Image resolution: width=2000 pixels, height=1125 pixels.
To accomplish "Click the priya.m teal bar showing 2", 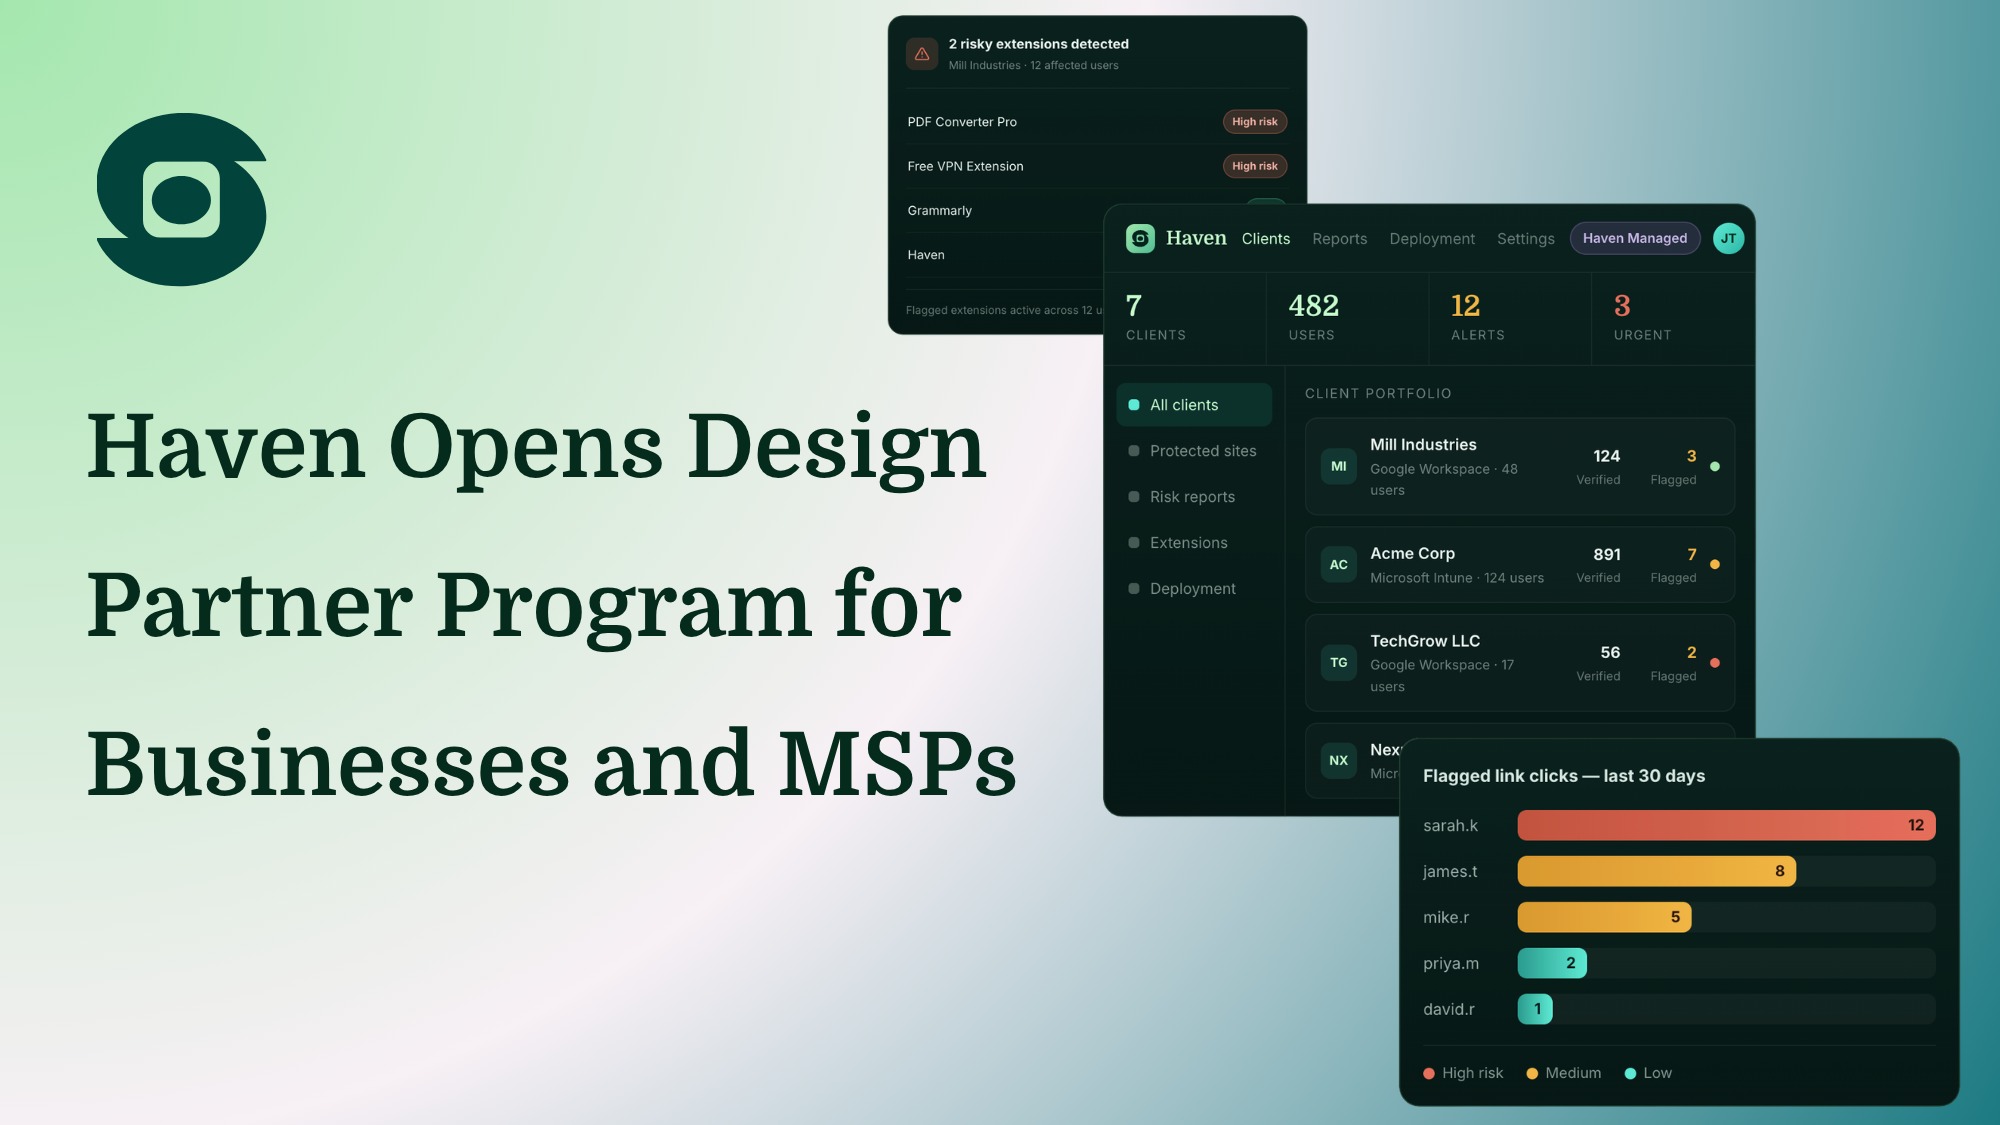I will [x=1552, y=963].
